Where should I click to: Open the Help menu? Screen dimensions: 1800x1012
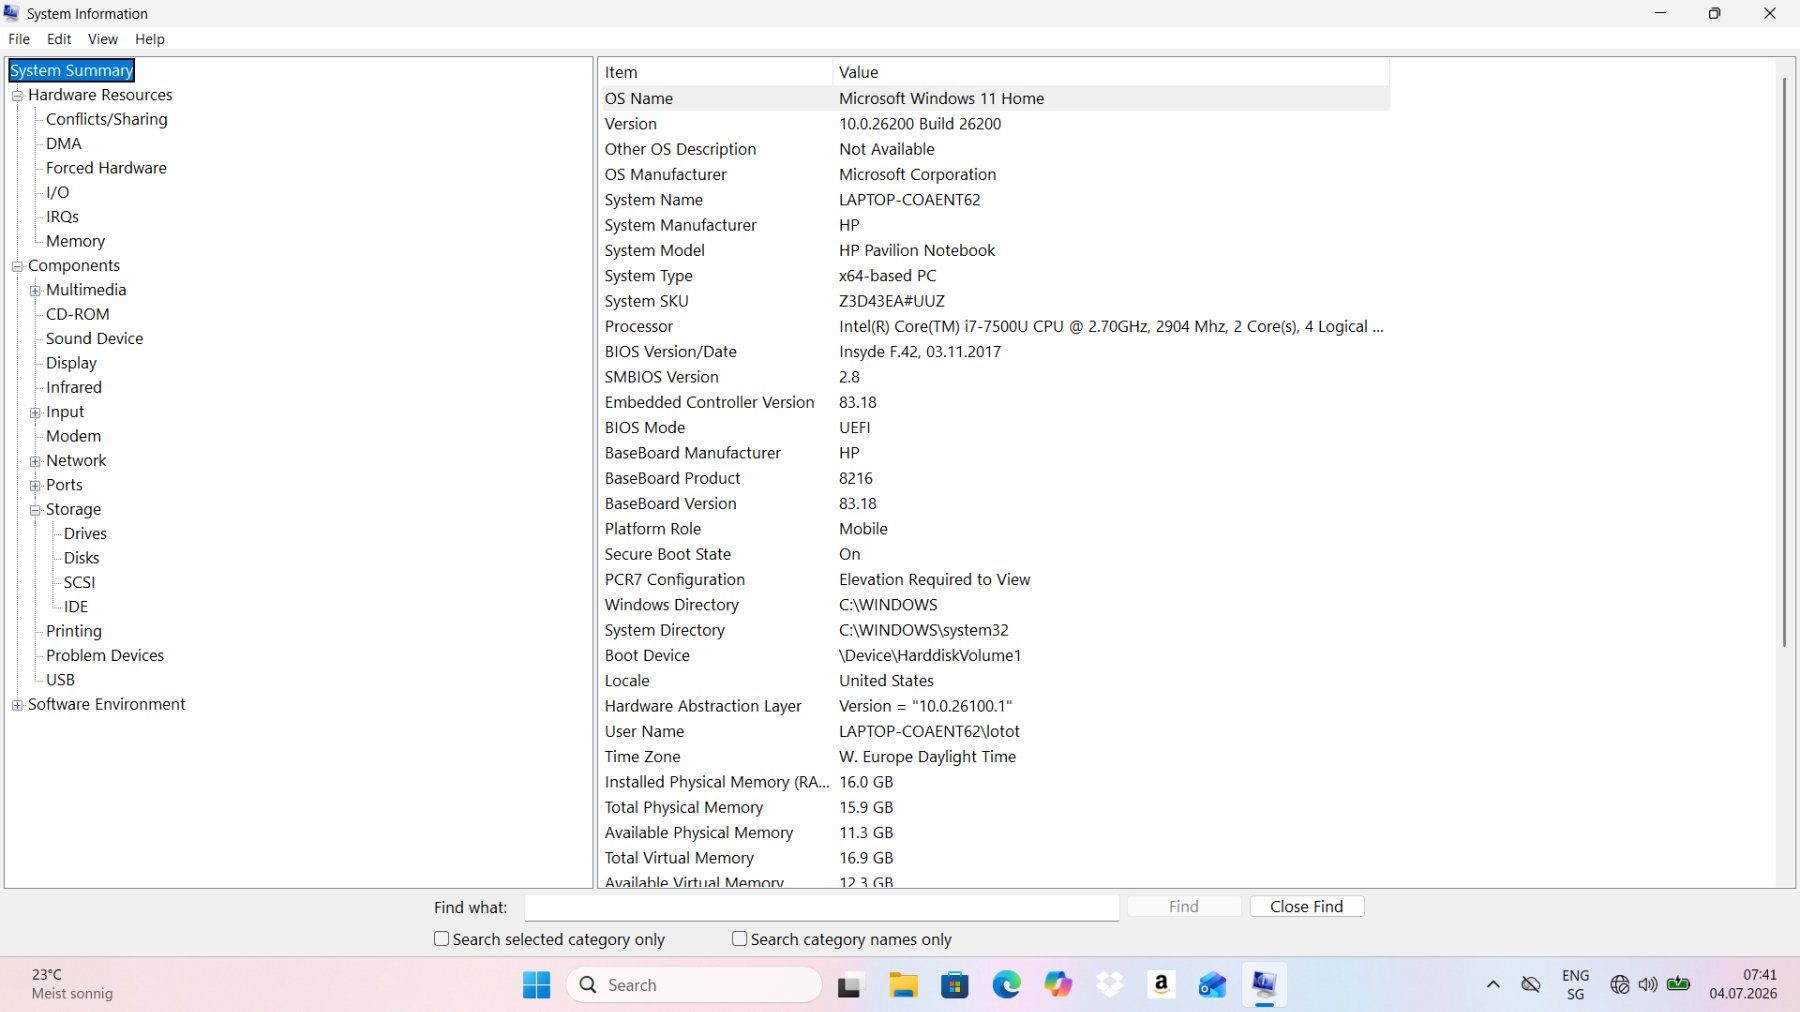click(x=150, y=39)
